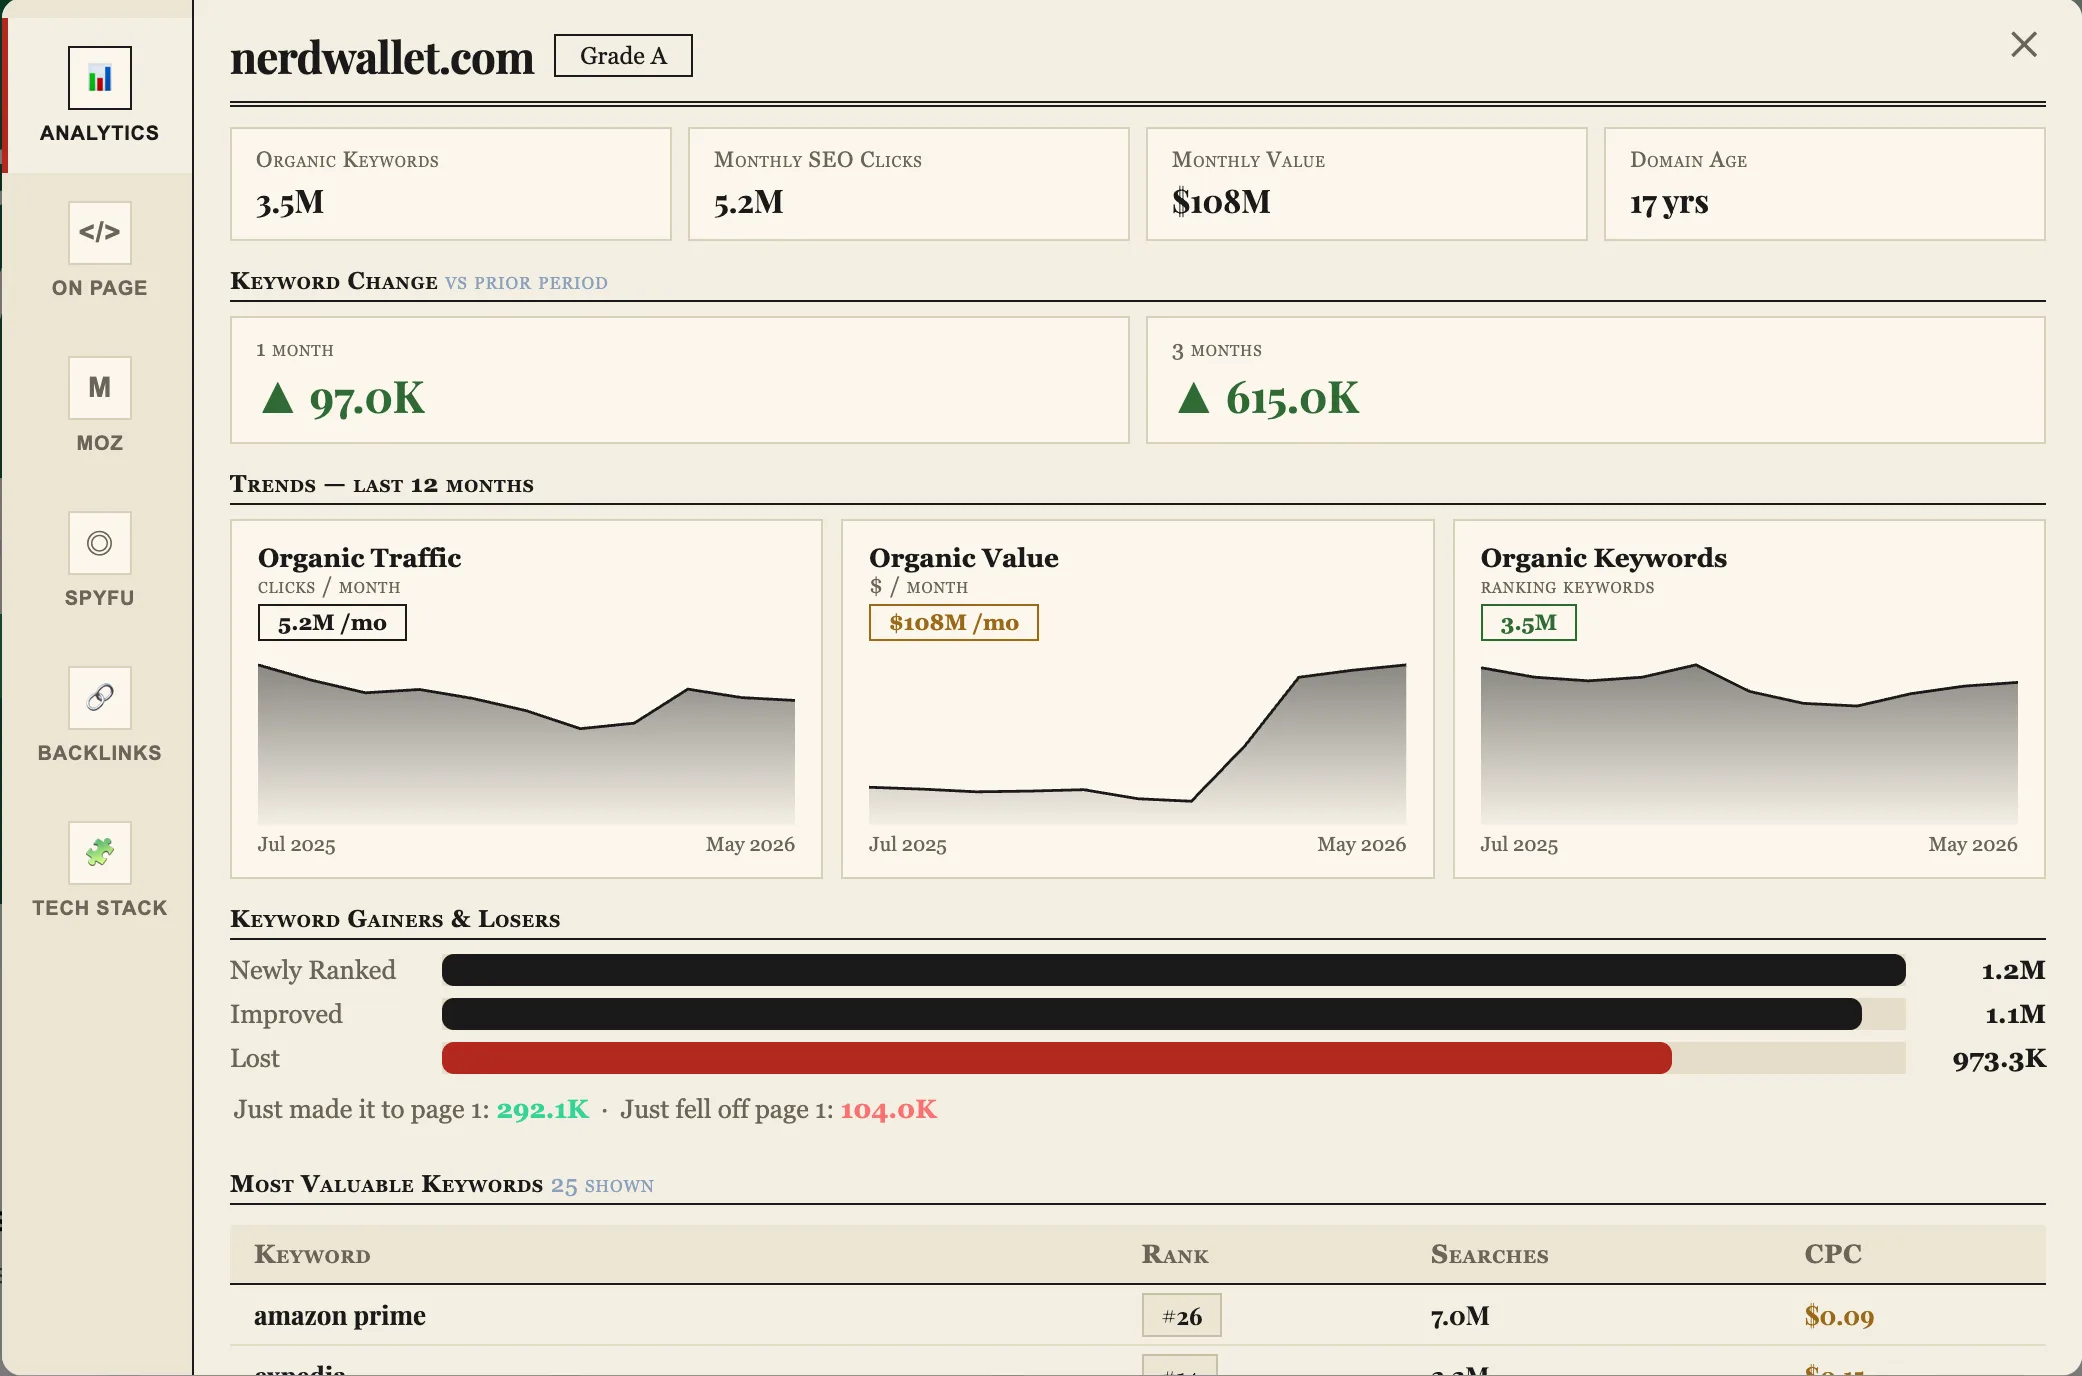Click the 5.2M /mo traffic badge
The width and height of the screenshot is (2082, 1376).
click(x=332, y=623)
